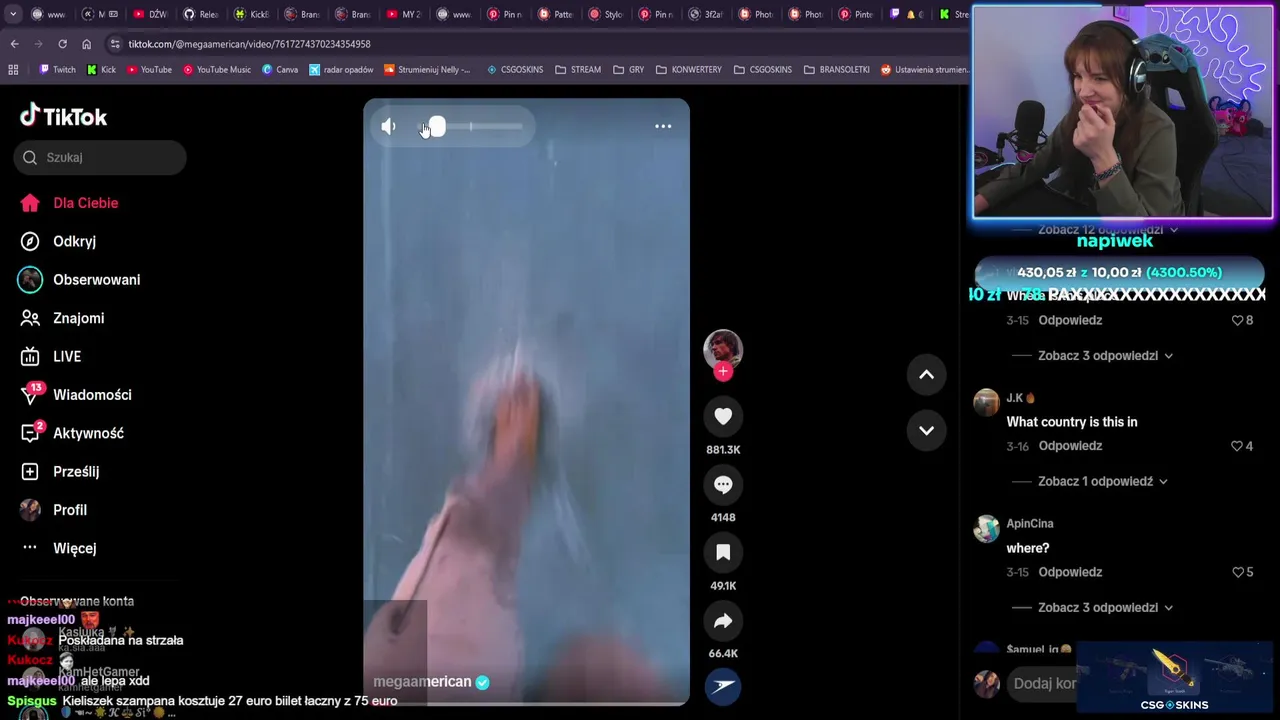Open the browser home page
Viewport: 1280px width, 720px height.
pos(86,44)
